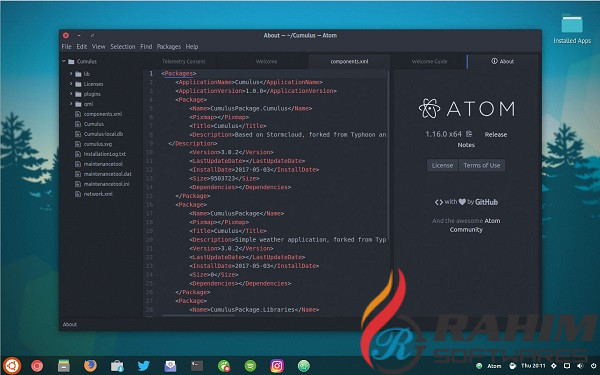
Task: Open the GitHub link
Action: click(486, 202)
